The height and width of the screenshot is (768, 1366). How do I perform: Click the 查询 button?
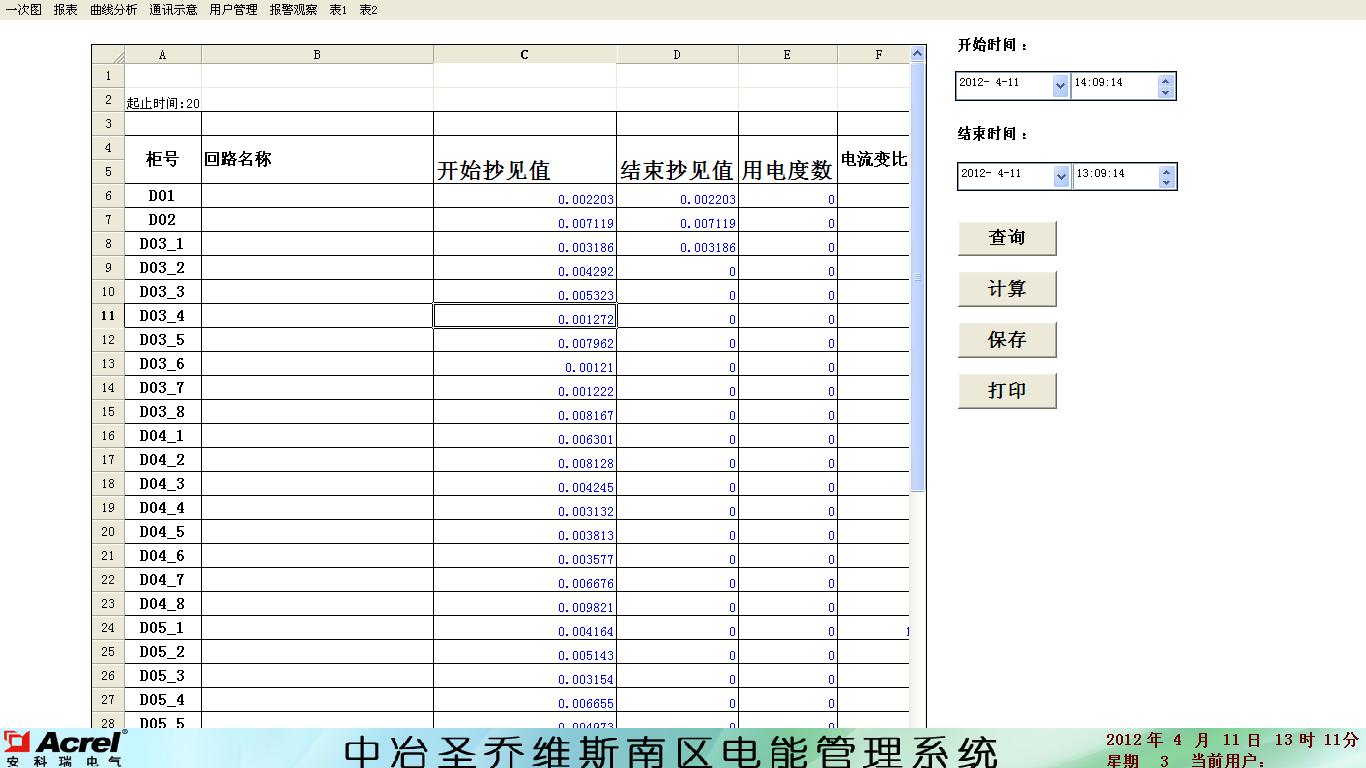click(1007, 238)
